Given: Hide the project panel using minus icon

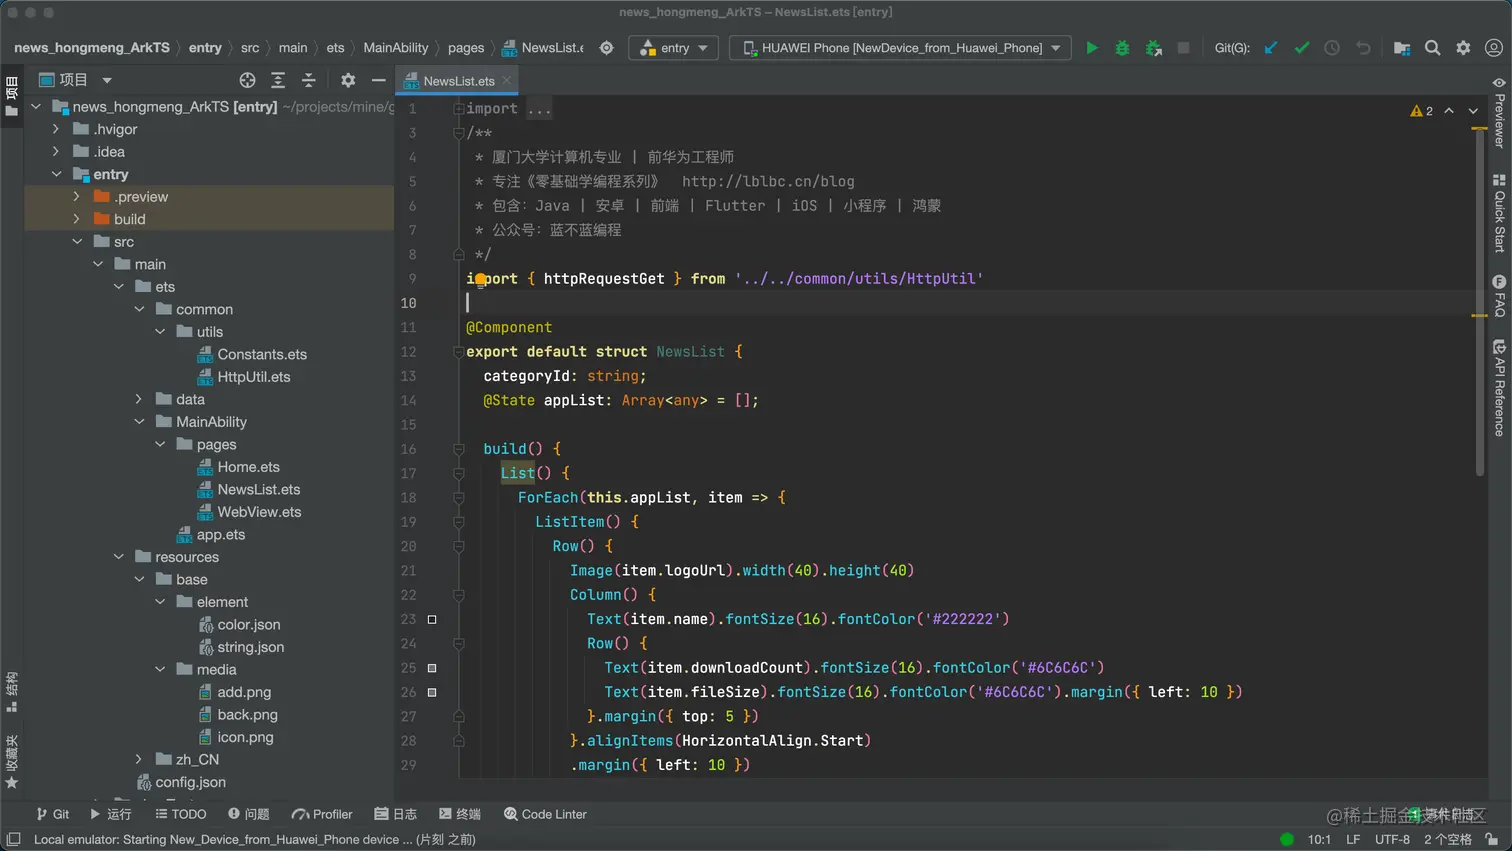Looking at the screenshot, I should click(x=378, y=80).
